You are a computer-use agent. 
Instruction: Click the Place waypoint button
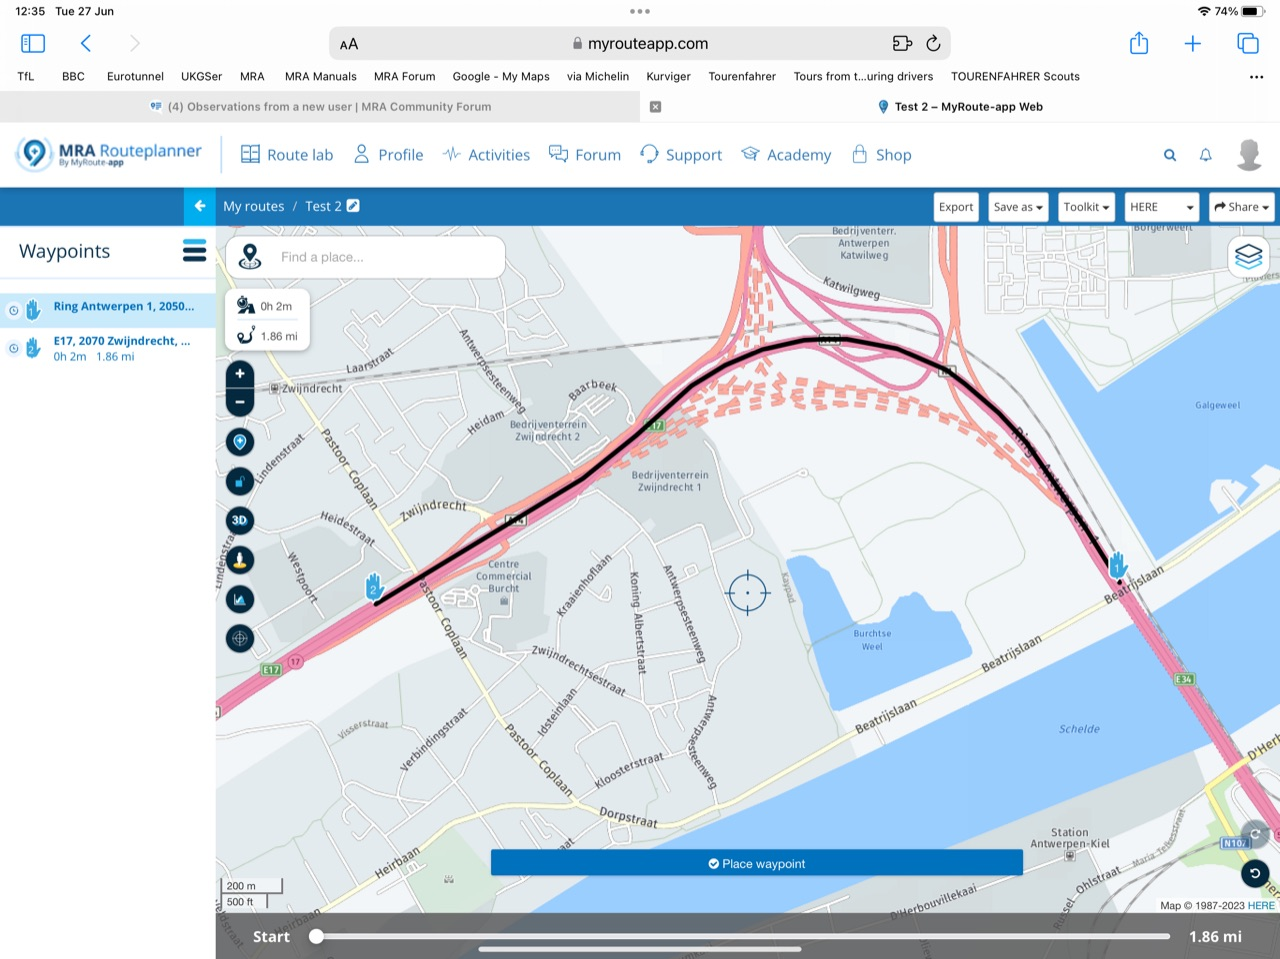click(x=757, y=863)
